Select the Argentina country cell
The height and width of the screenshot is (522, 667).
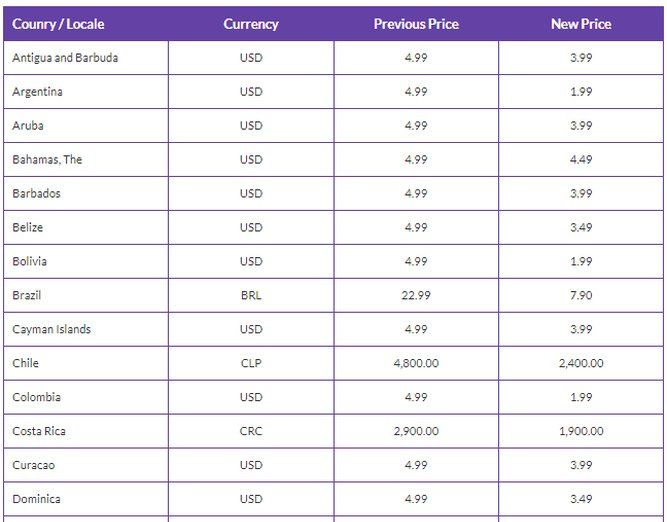click(x=37, y=92)
